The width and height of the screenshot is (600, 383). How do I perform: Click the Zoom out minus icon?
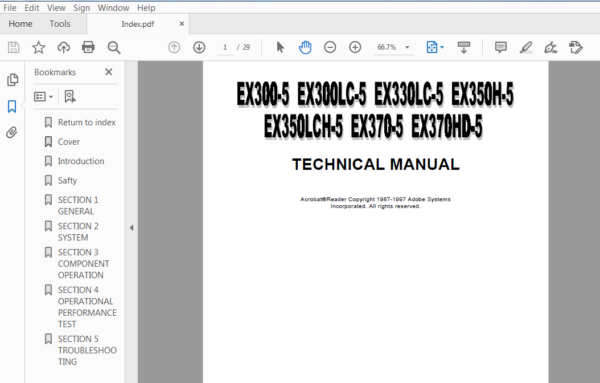coord(330,47)
